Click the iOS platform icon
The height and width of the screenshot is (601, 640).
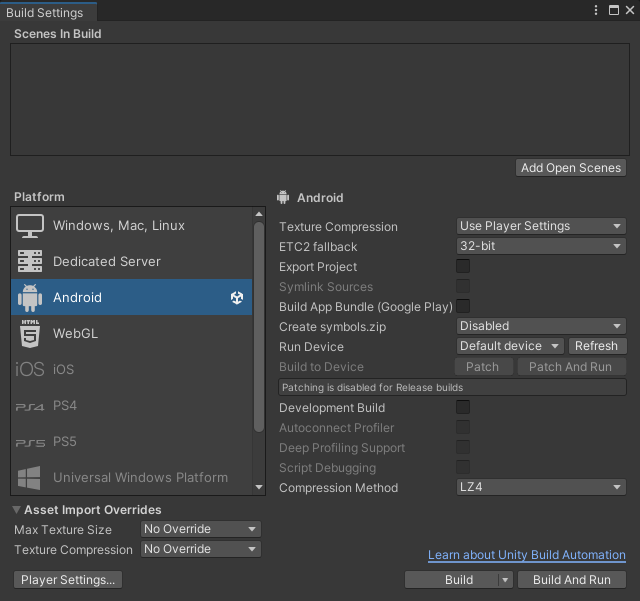30,369
